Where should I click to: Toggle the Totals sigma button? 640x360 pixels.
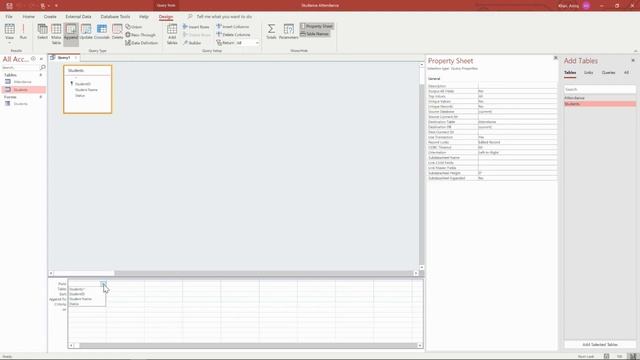tap(271, 32)
